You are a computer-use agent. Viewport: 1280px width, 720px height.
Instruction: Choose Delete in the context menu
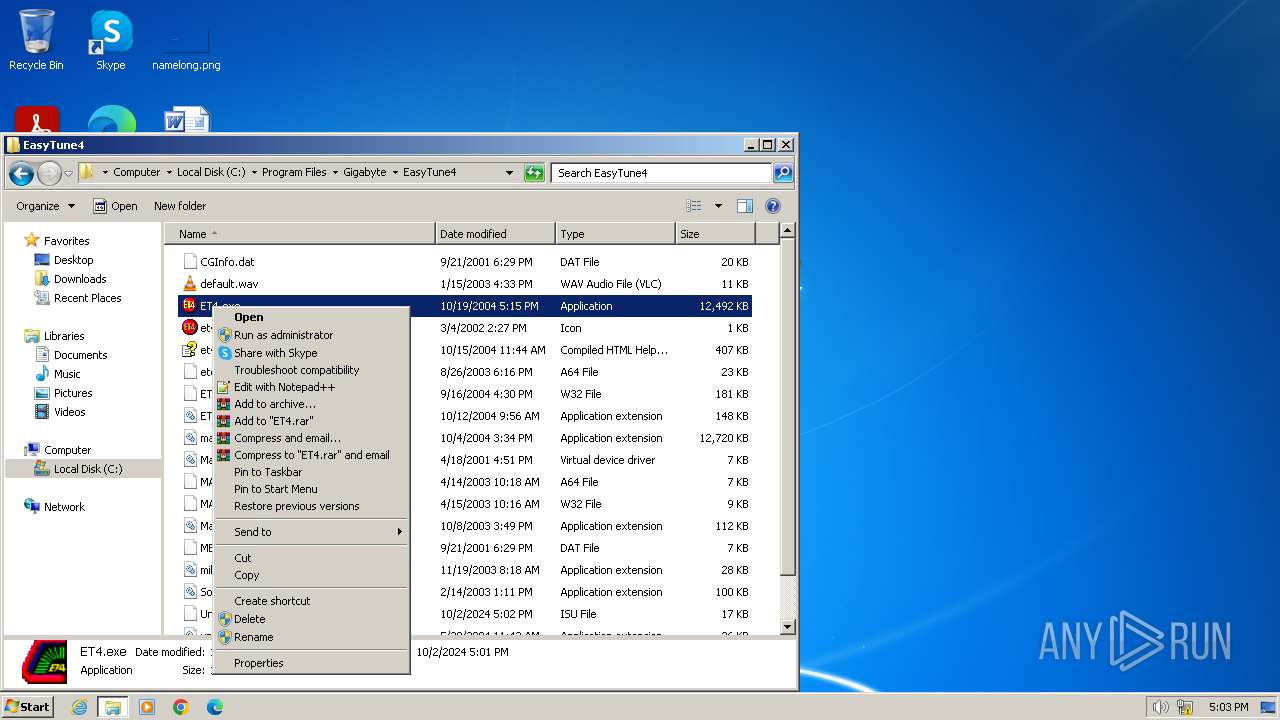point(311,619)
